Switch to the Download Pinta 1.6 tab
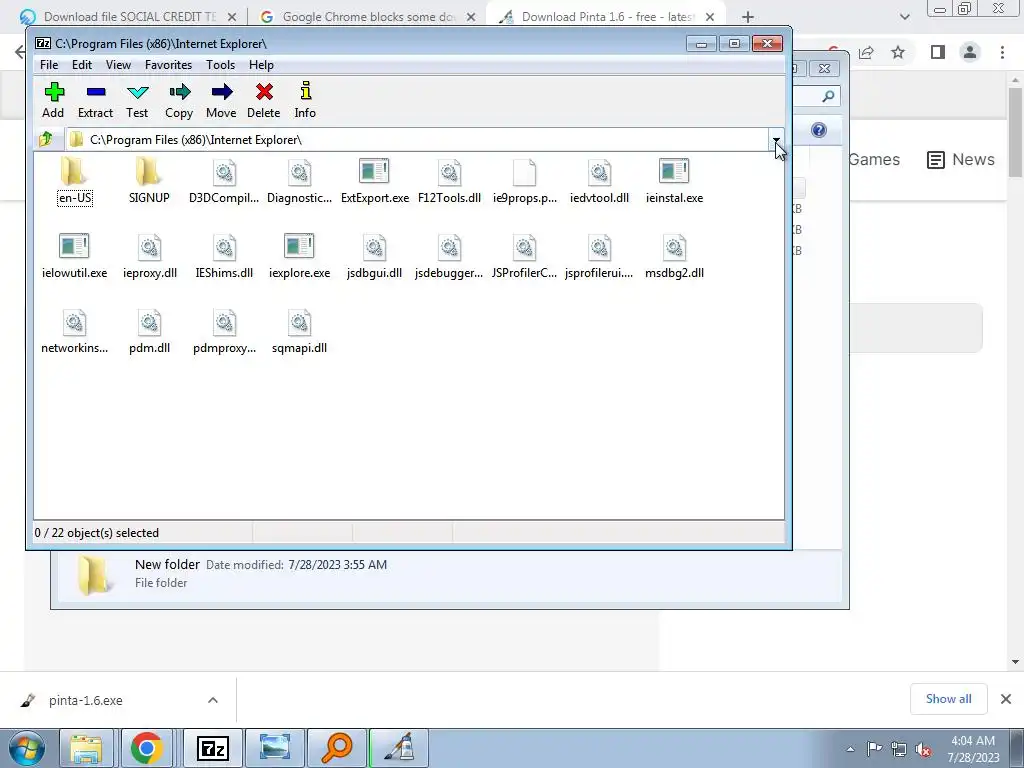Image resolution: width=1024 pixels, height=768 pixels. pyautogui.click(x=607, y=17)
